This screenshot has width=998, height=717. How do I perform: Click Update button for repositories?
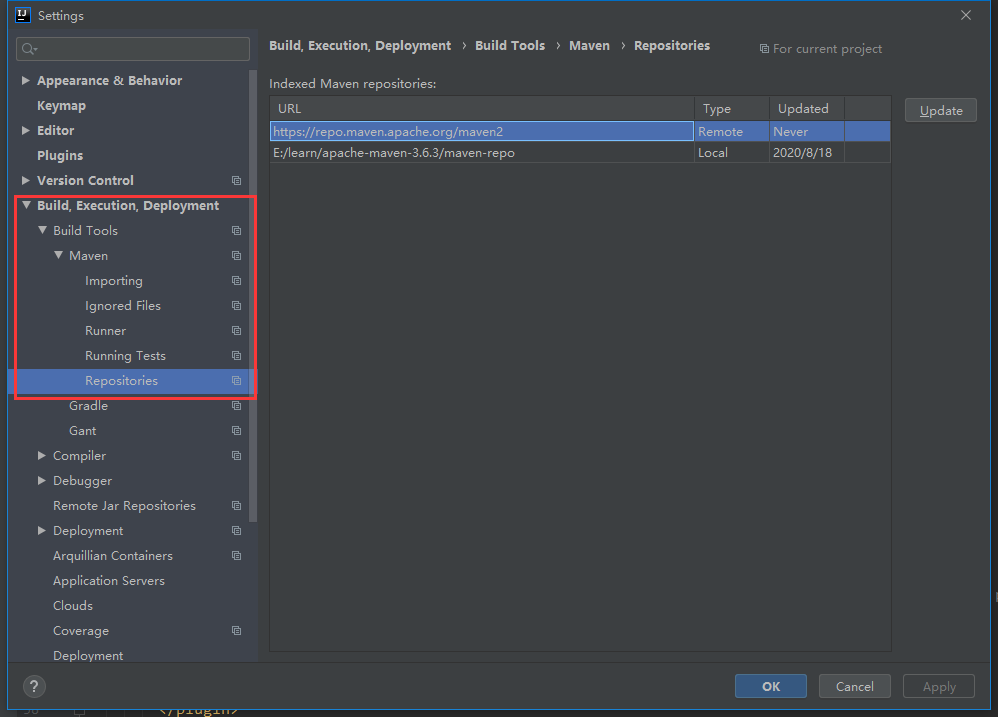tap(941, 110)
